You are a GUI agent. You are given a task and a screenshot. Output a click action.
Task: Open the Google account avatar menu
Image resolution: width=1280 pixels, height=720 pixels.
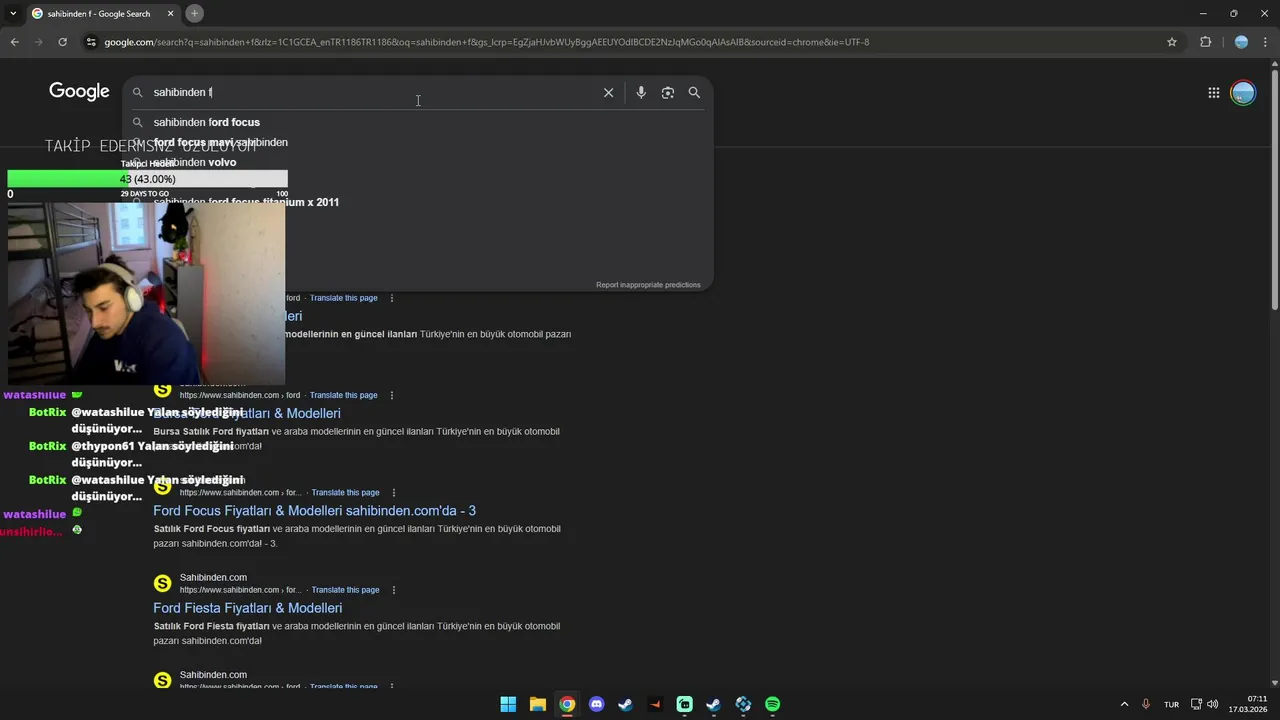pos(1243,93)
